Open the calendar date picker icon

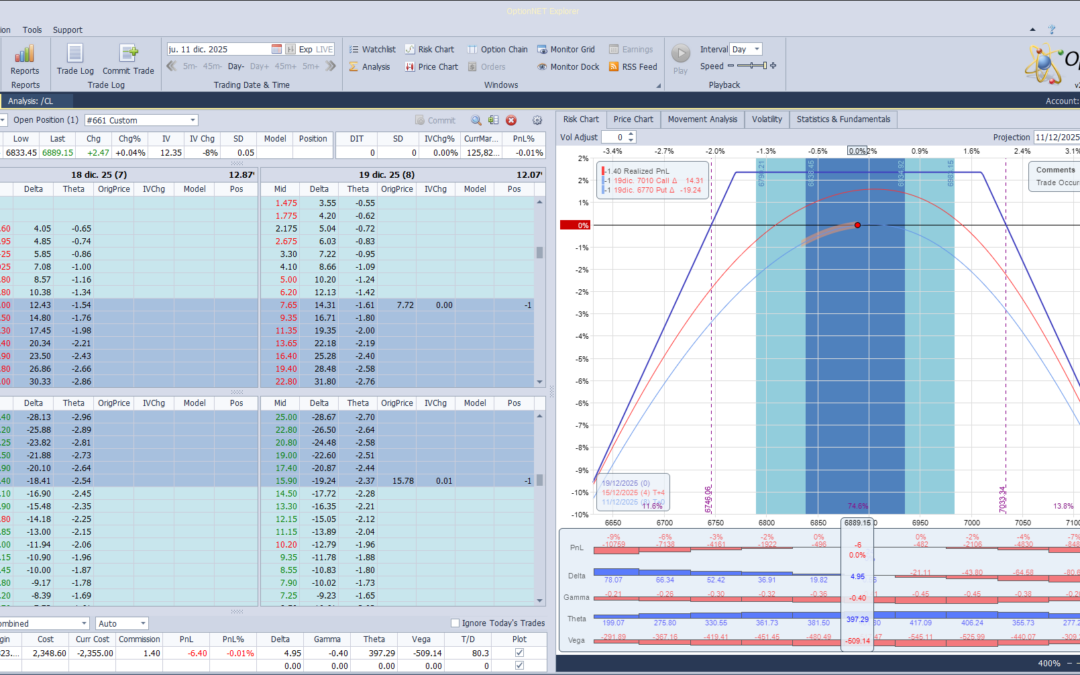click(276, 50)
